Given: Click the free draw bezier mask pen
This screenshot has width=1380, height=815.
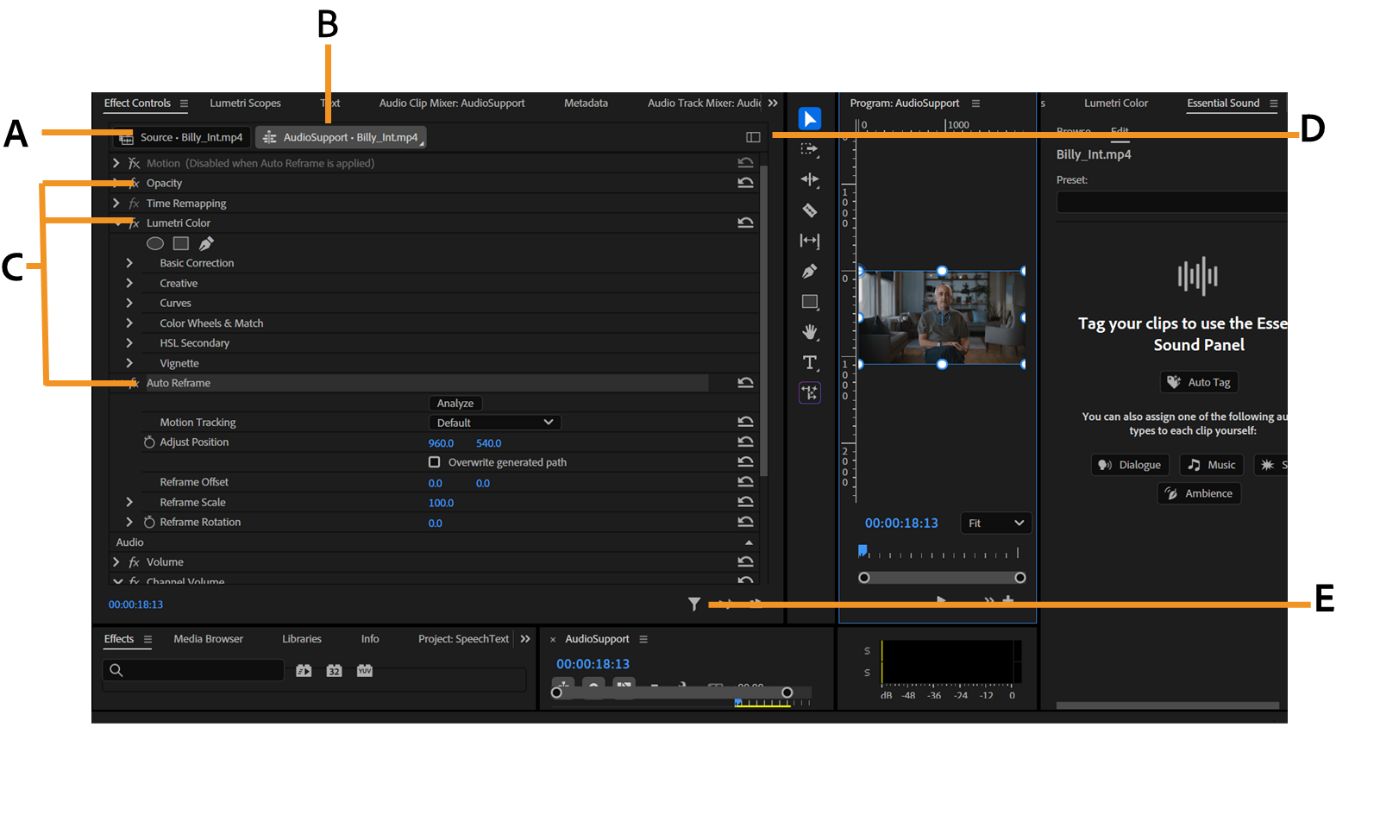Looking at the screenshot, I should 206,243.
